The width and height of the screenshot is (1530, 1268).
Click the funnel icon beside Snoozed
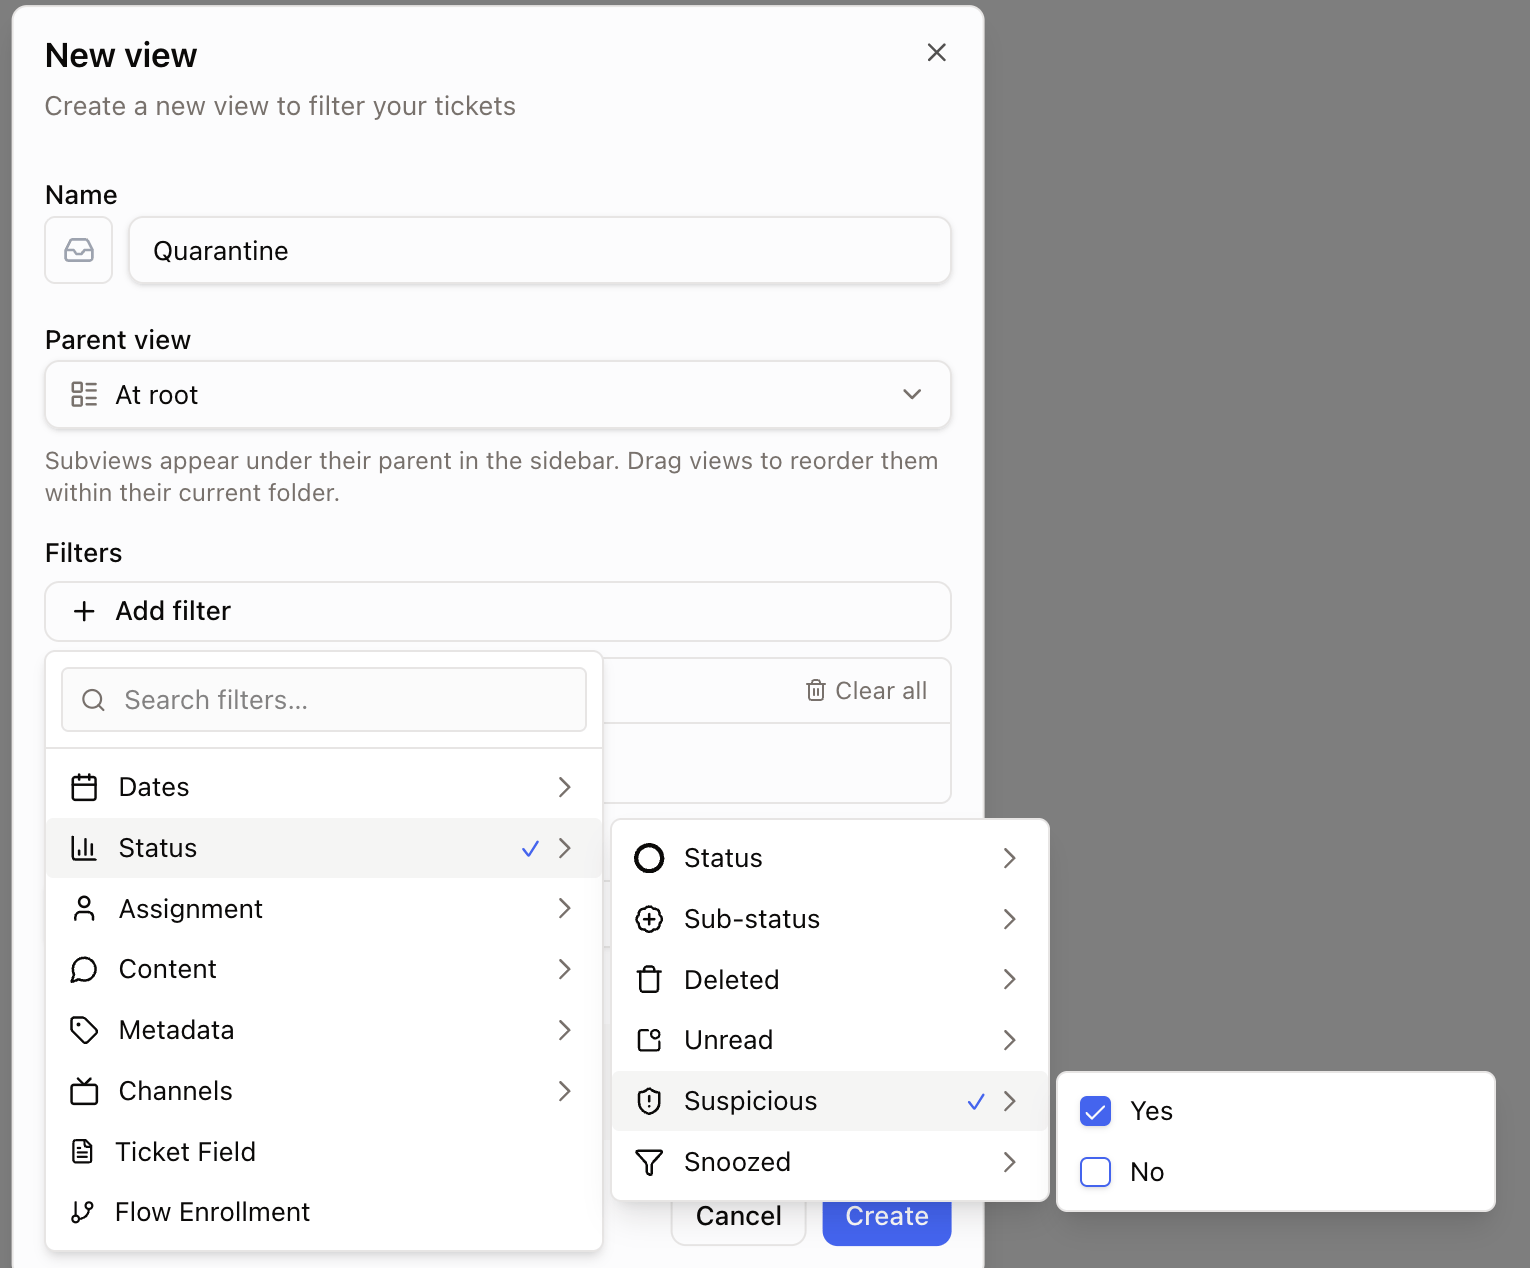[x=649, y=1162]
